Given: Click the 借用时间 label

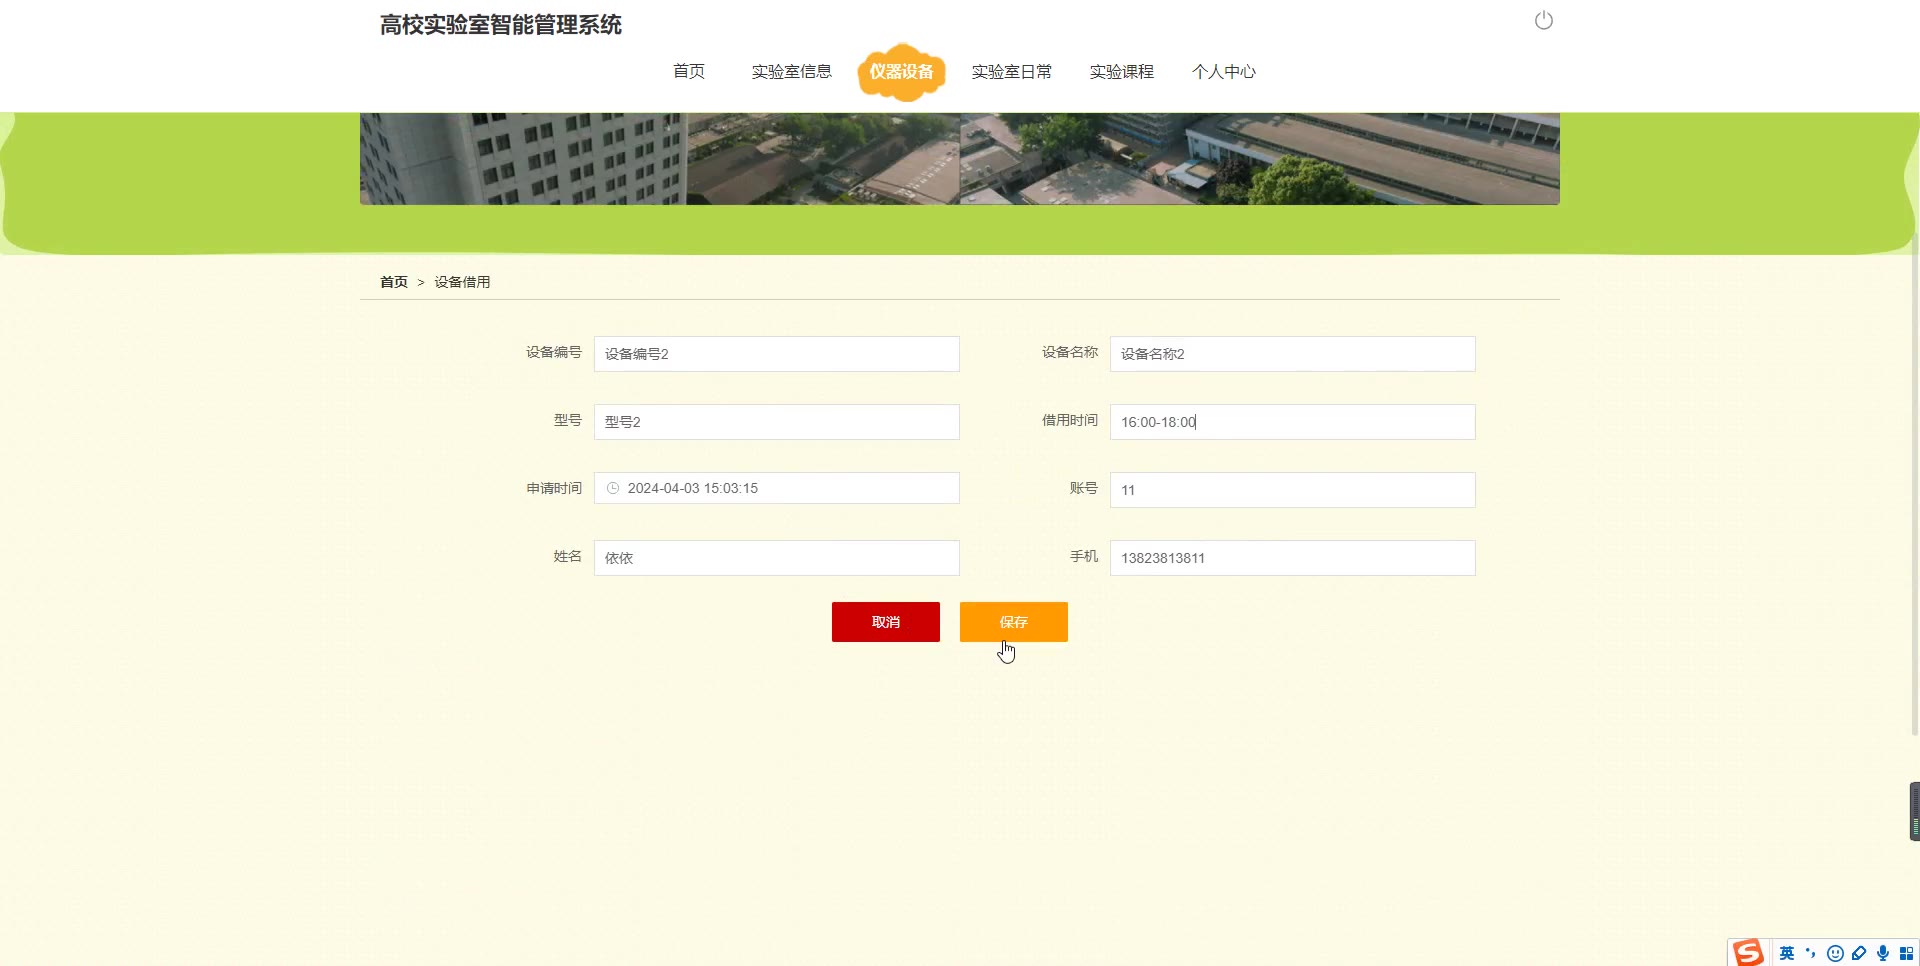Looking at the screenshot, I should pyautogui.click(x=1070, y=420).
